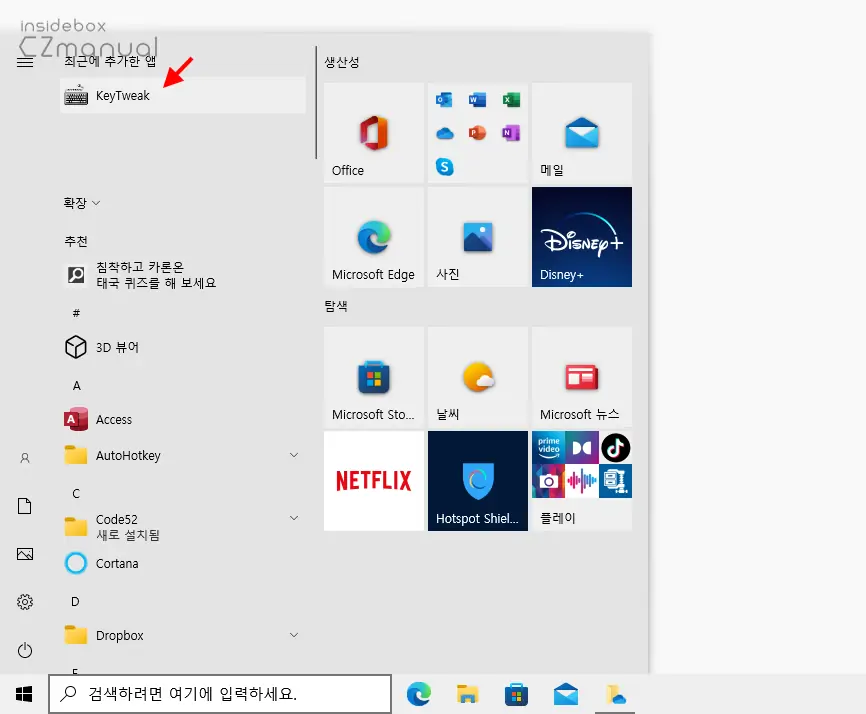Open the Microsoft Store taskbar icon

coord(515,693)
